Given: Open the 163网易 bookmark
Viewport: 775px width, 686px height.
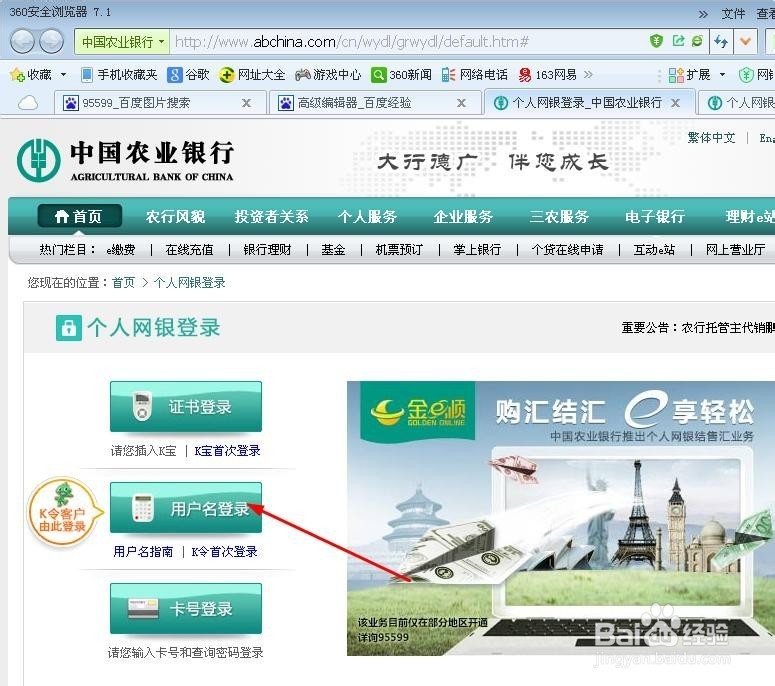Looking at the screenshot, I should [x=548, y=75].
